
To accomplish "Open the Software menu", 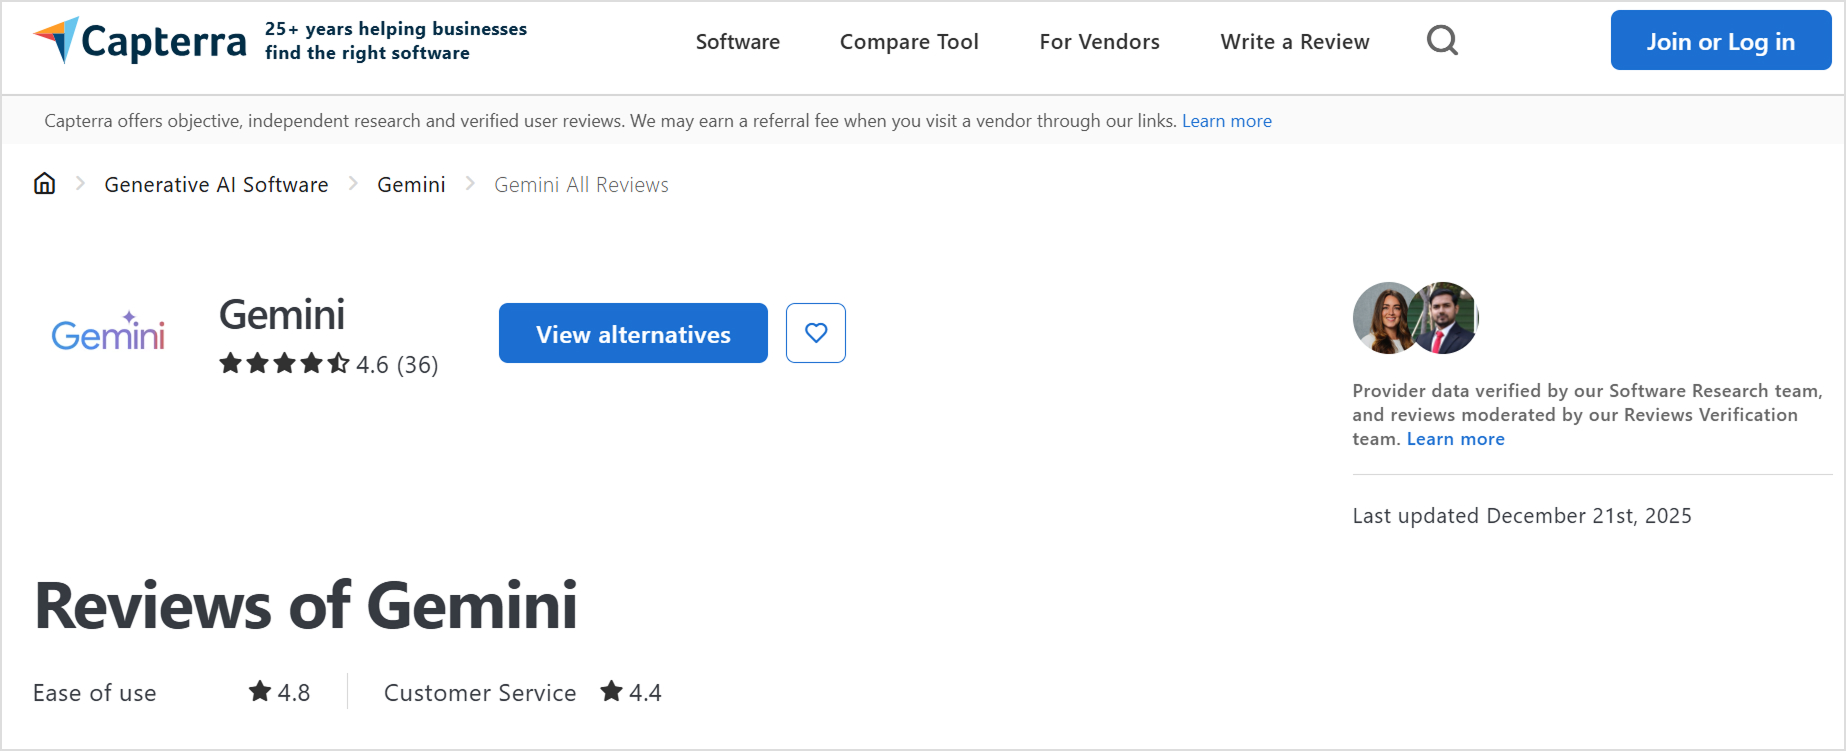I will click(738, 42).
